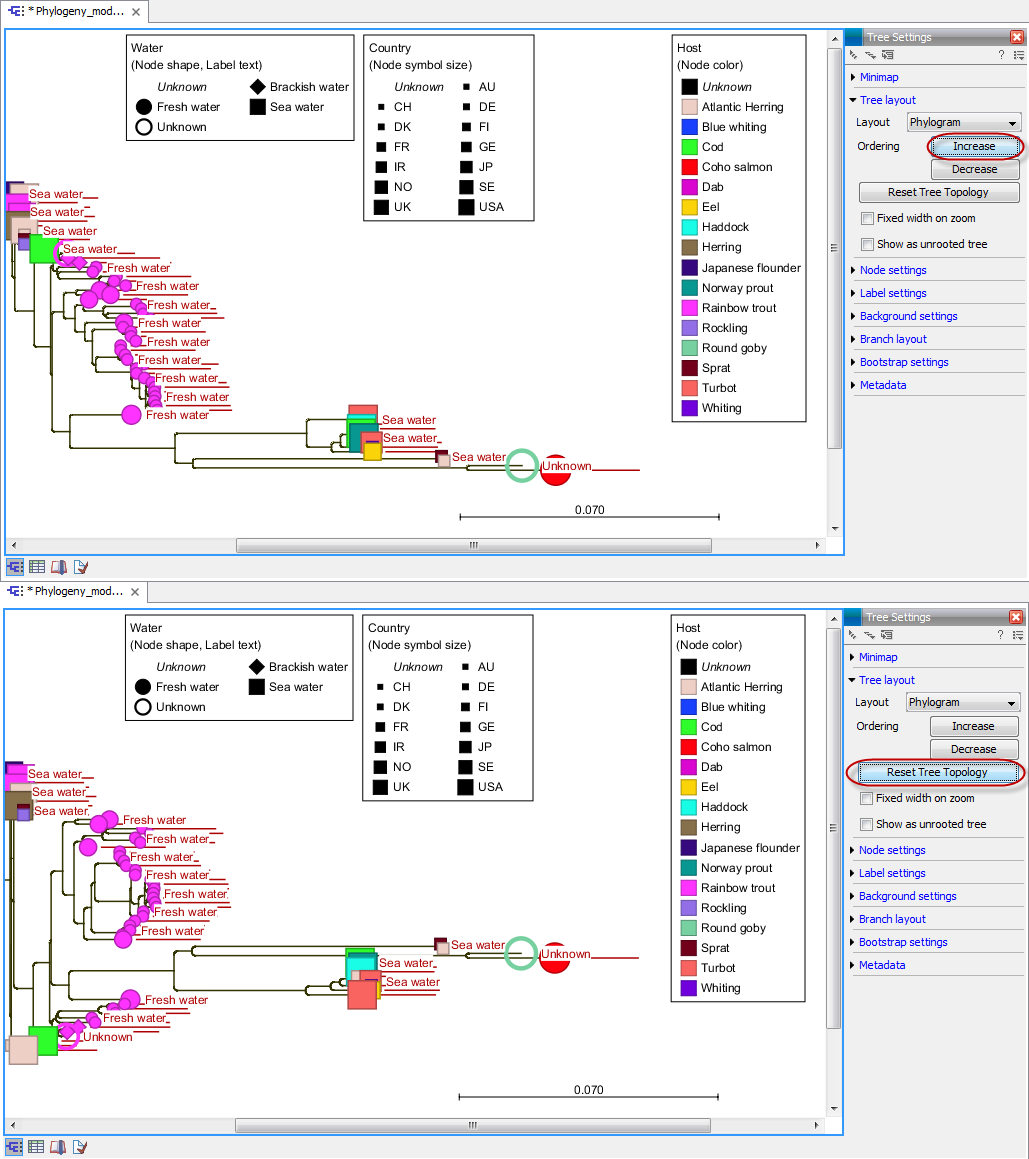Click the collapse arrows icon in Tree Settings toolbar
The image size is (1029, 1159).
coord(869,55)
